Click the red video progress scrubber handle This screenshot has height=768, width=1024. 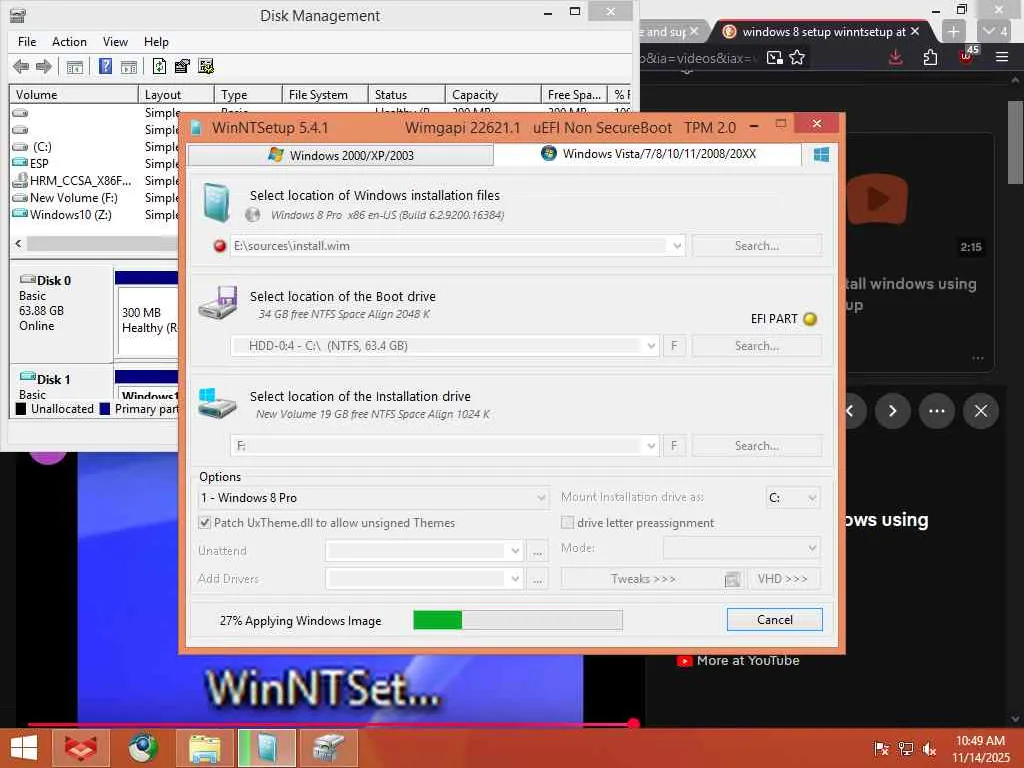click(x=633, y=724)
